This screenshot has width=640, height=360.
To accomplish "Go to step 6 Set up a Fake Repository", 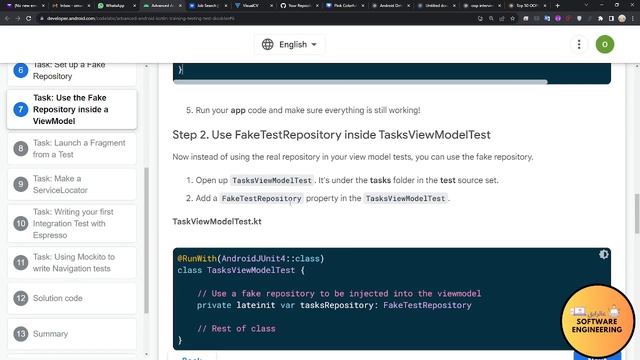I will point(72,72).
